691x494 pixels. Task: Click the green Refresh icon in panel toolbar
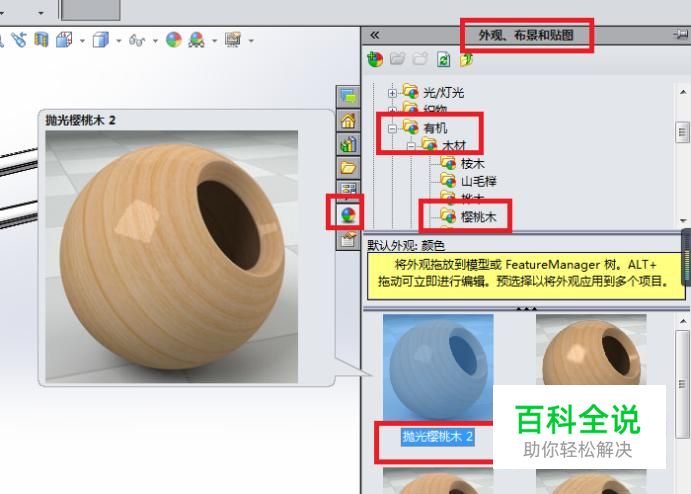click(x=444, y=59)
